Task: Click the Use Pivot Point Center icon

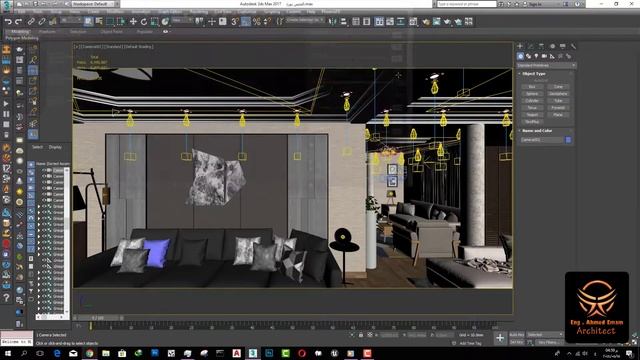Action: click(x=199, y=22)
